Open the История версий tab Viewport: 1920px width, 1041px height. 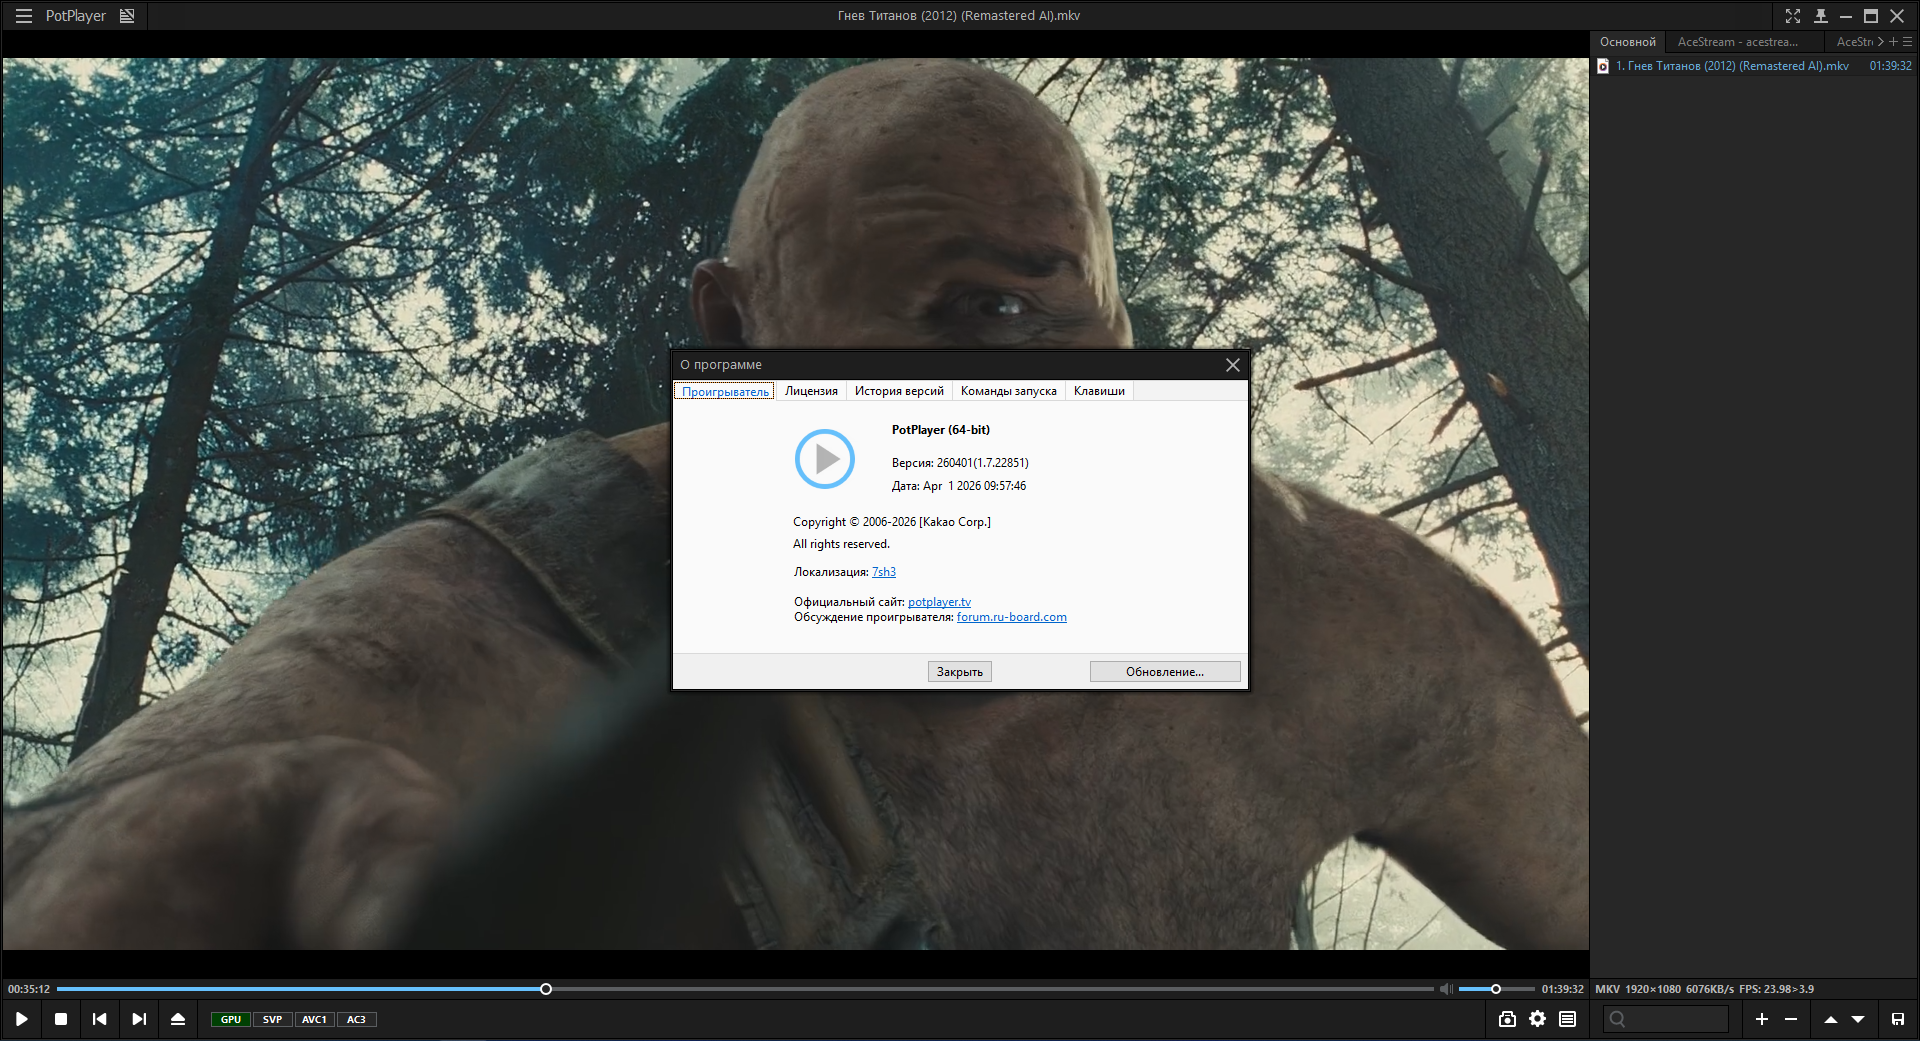click(899, 391)
